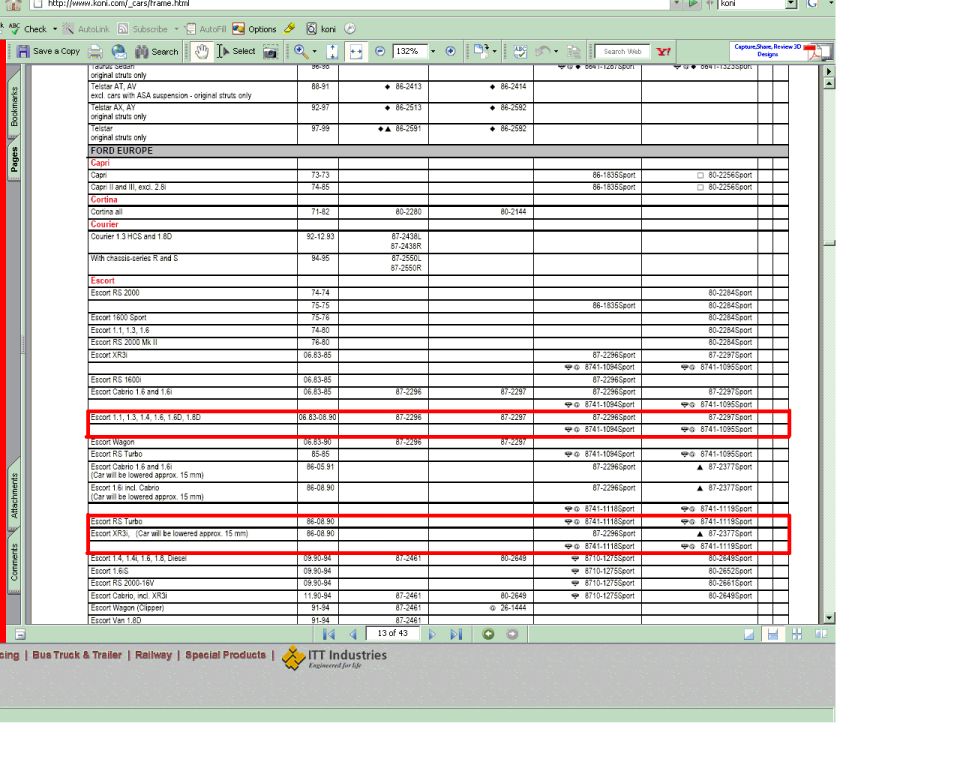Image resolution: width=960 pixels, height=768 pixels.
Task: Select facing pages layout icon
Action: coord(820,634)
